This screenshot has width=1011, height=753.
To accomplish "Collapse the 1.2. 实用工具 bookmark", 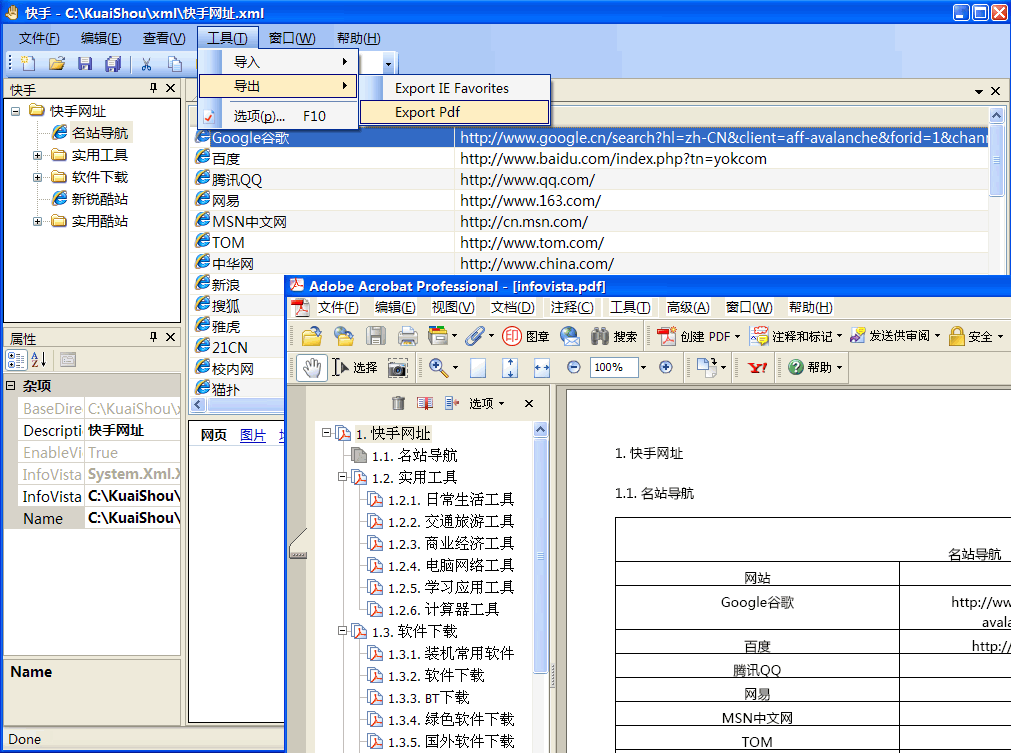I will pyautogui.click(x=342, y=477).
